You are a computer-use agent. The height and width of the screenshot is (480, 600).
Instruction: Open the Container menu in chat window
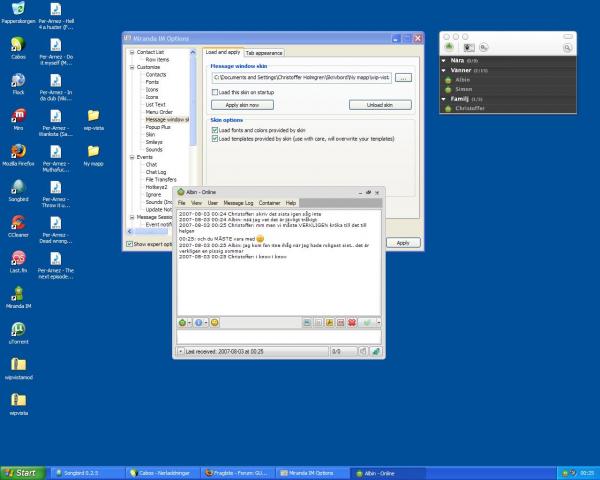(269, 203)
